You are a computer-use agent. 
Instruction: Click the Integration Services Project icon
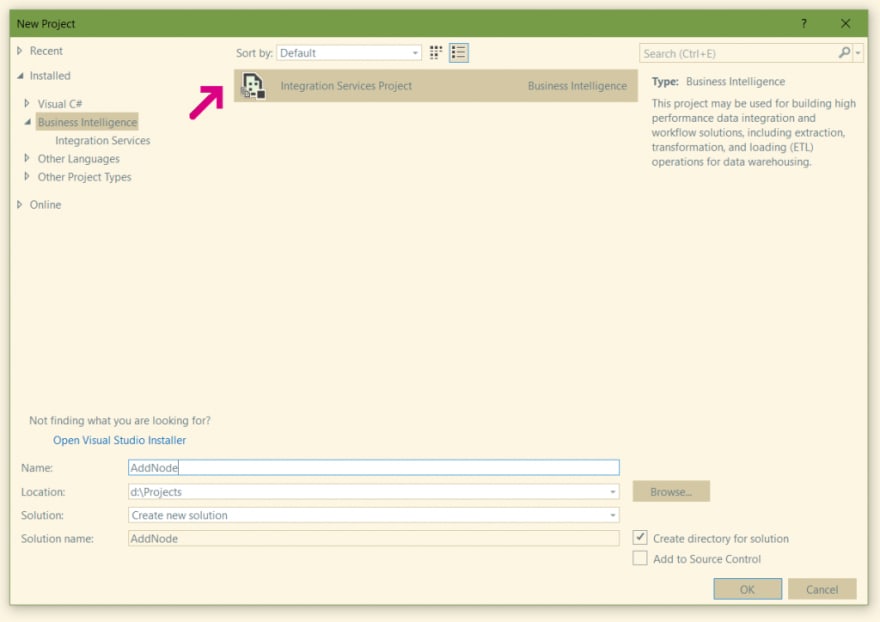(253, 86)
